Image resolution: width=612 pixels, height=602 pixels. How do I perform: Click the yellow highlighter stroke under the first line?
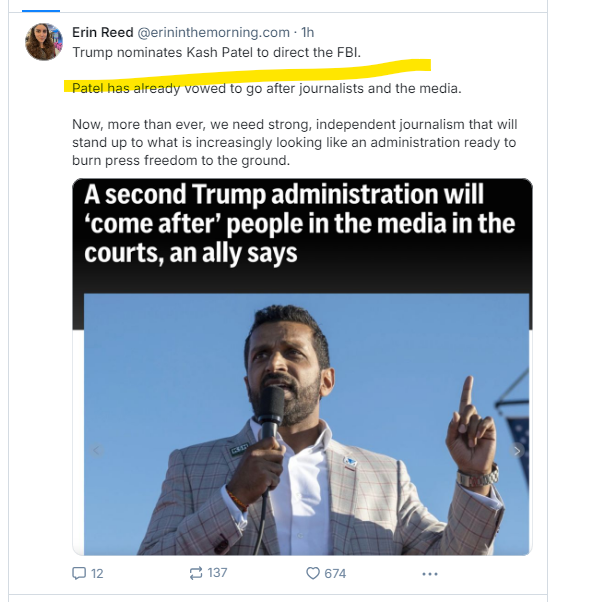(250, 72)
